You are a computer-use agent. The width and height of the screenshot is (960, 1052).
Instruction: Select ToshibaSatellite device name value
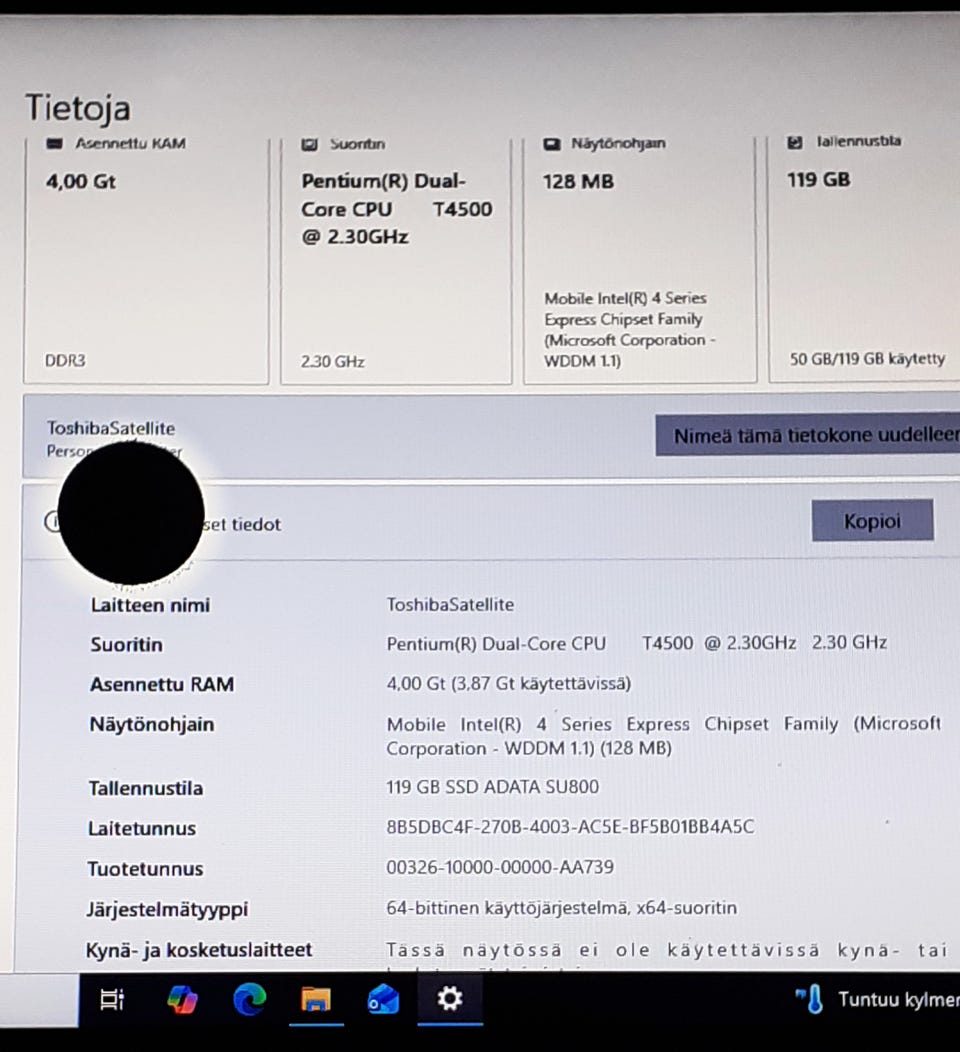(x=450, y=604)
